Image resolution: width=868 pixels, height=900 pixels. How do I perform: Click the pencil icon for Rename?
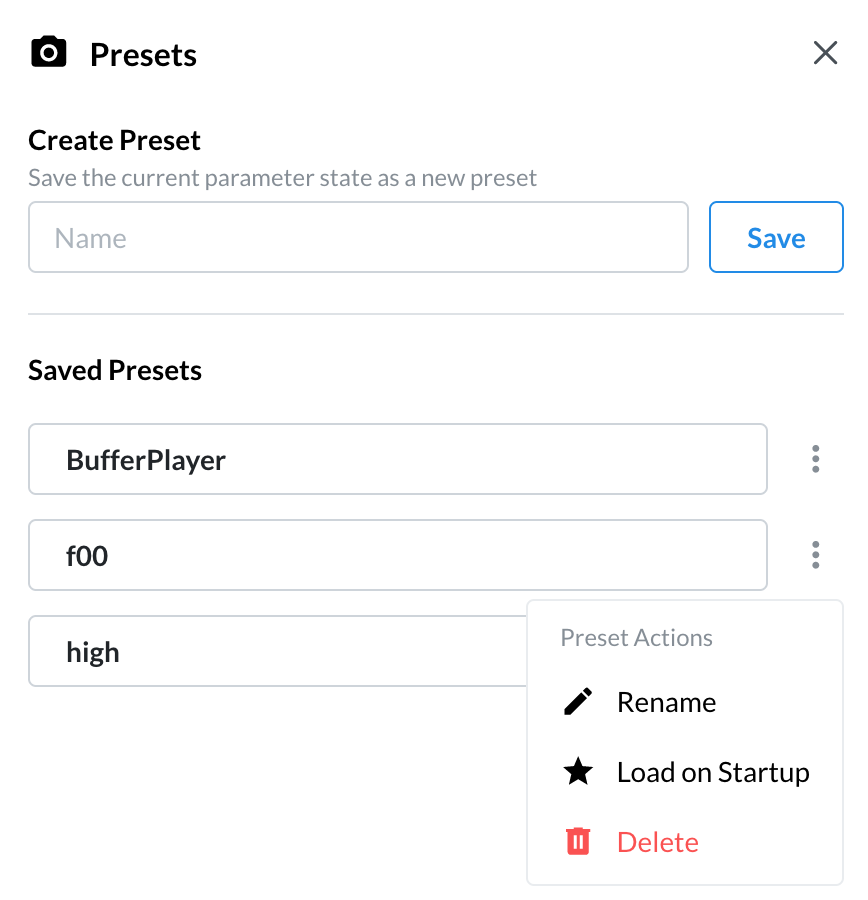578,702
